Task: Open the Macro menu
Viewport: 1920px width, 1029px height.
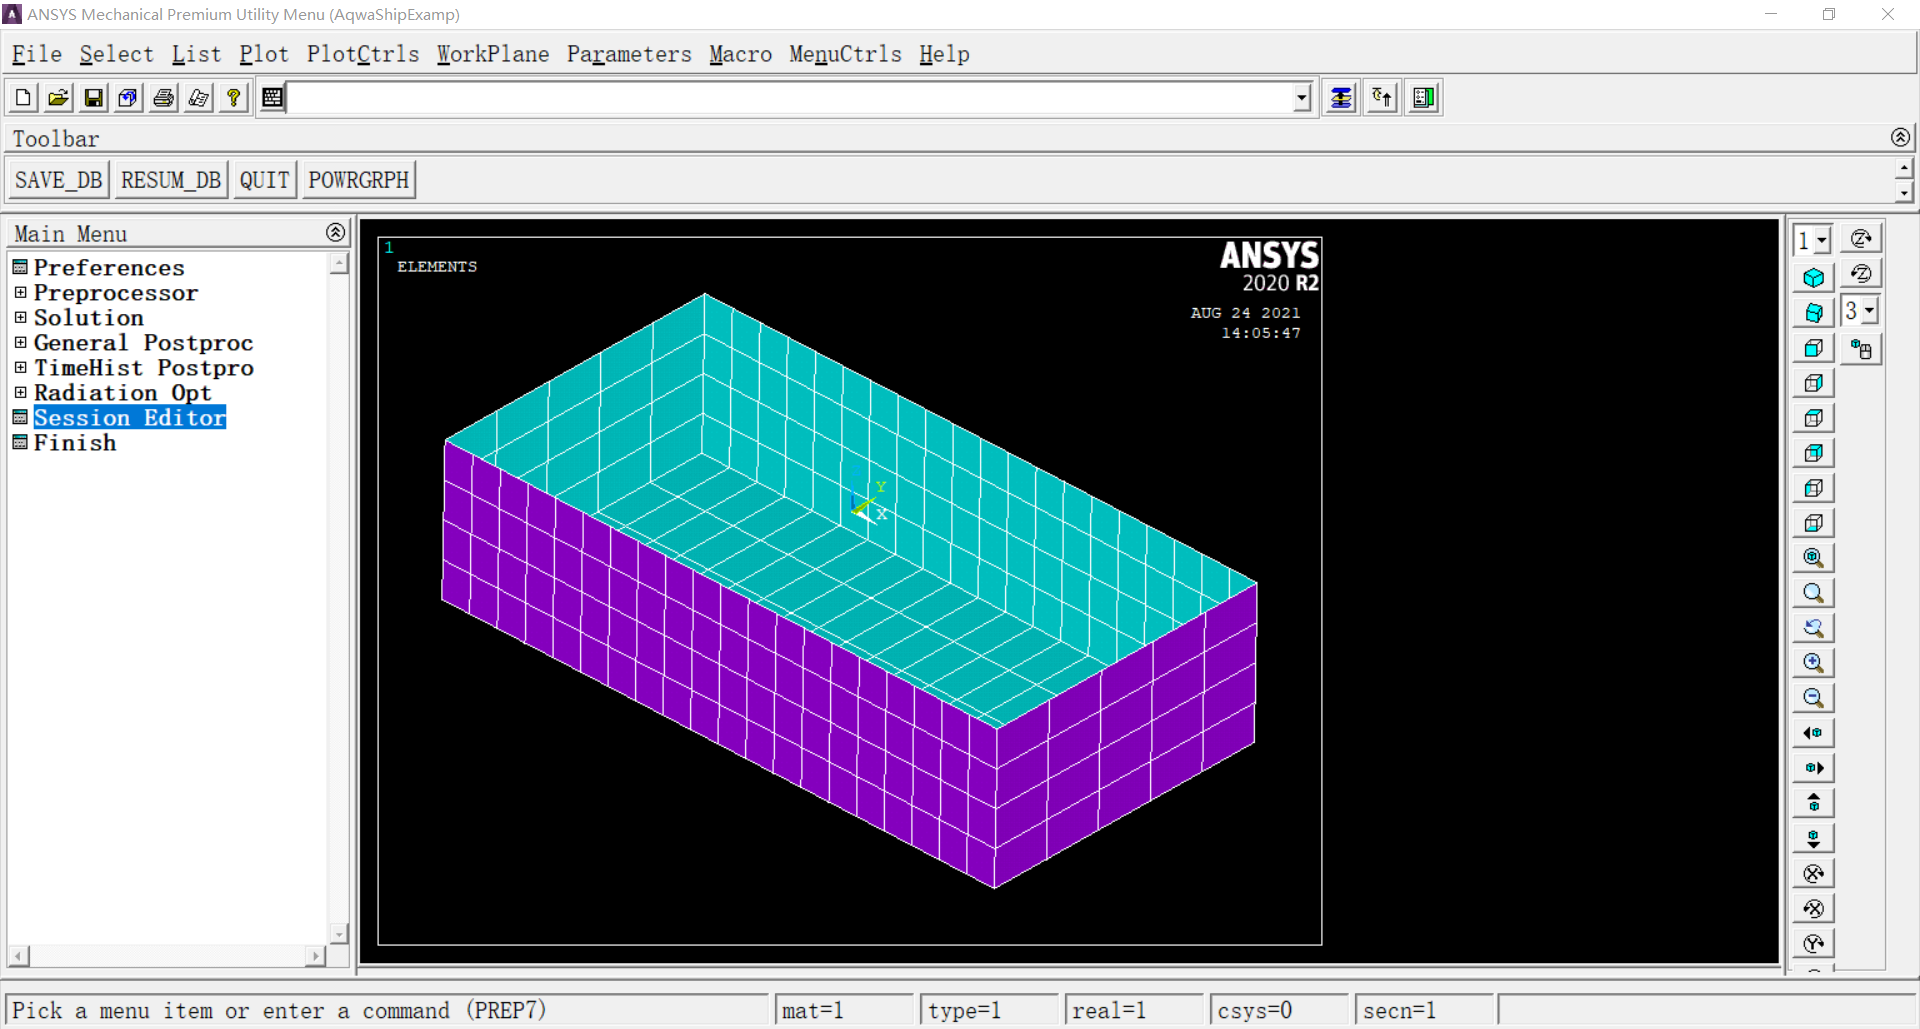Action: 740,54
